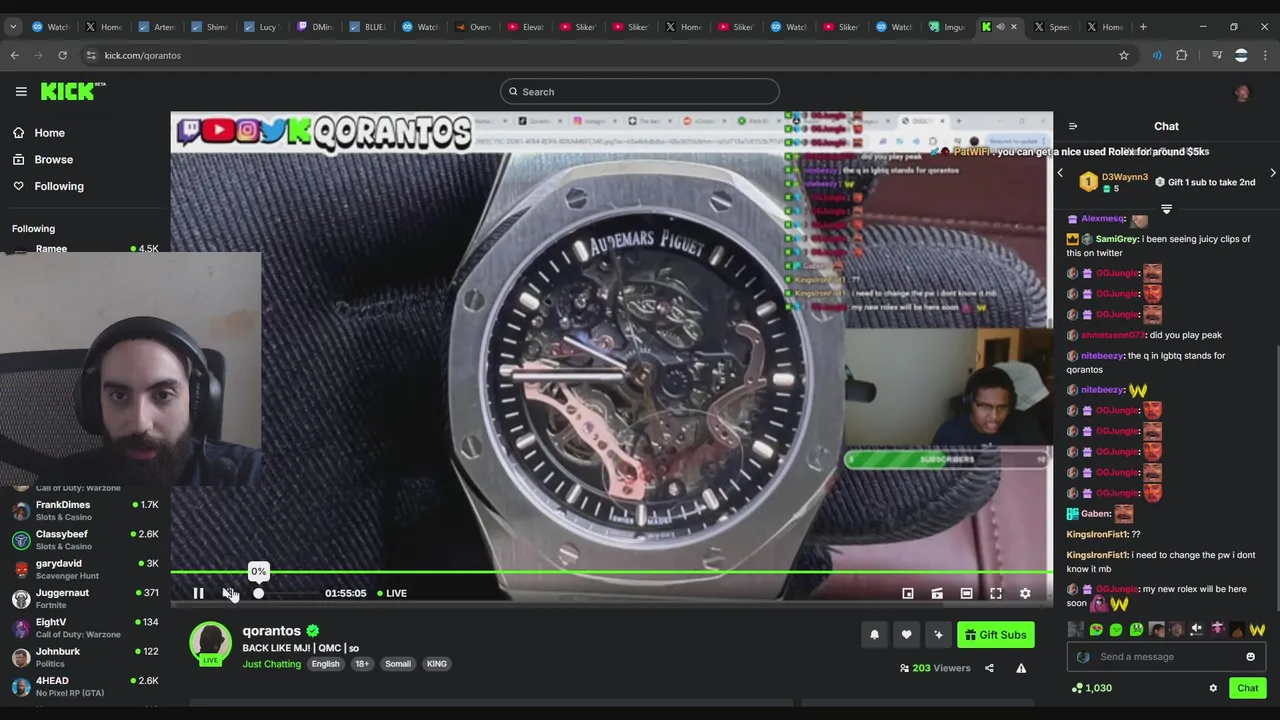Unmute the stream with the speaker icon
The height and width of the screenshot is (720, 1280).
(x=228, y=593)
